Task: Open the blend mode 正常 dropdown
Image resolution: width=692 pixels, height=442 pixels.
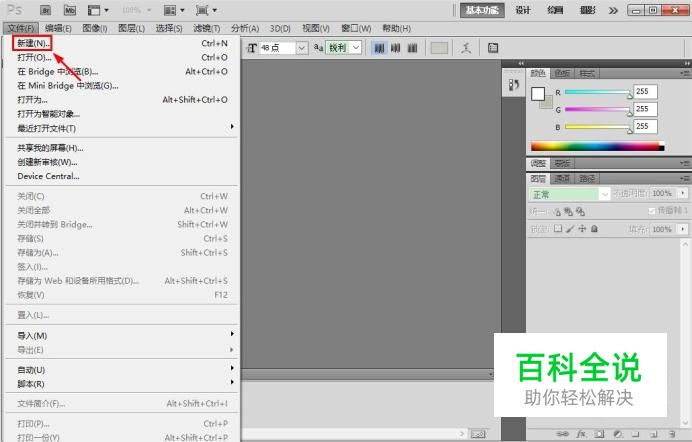Action: pyautogui.click(x=569, y=194)
